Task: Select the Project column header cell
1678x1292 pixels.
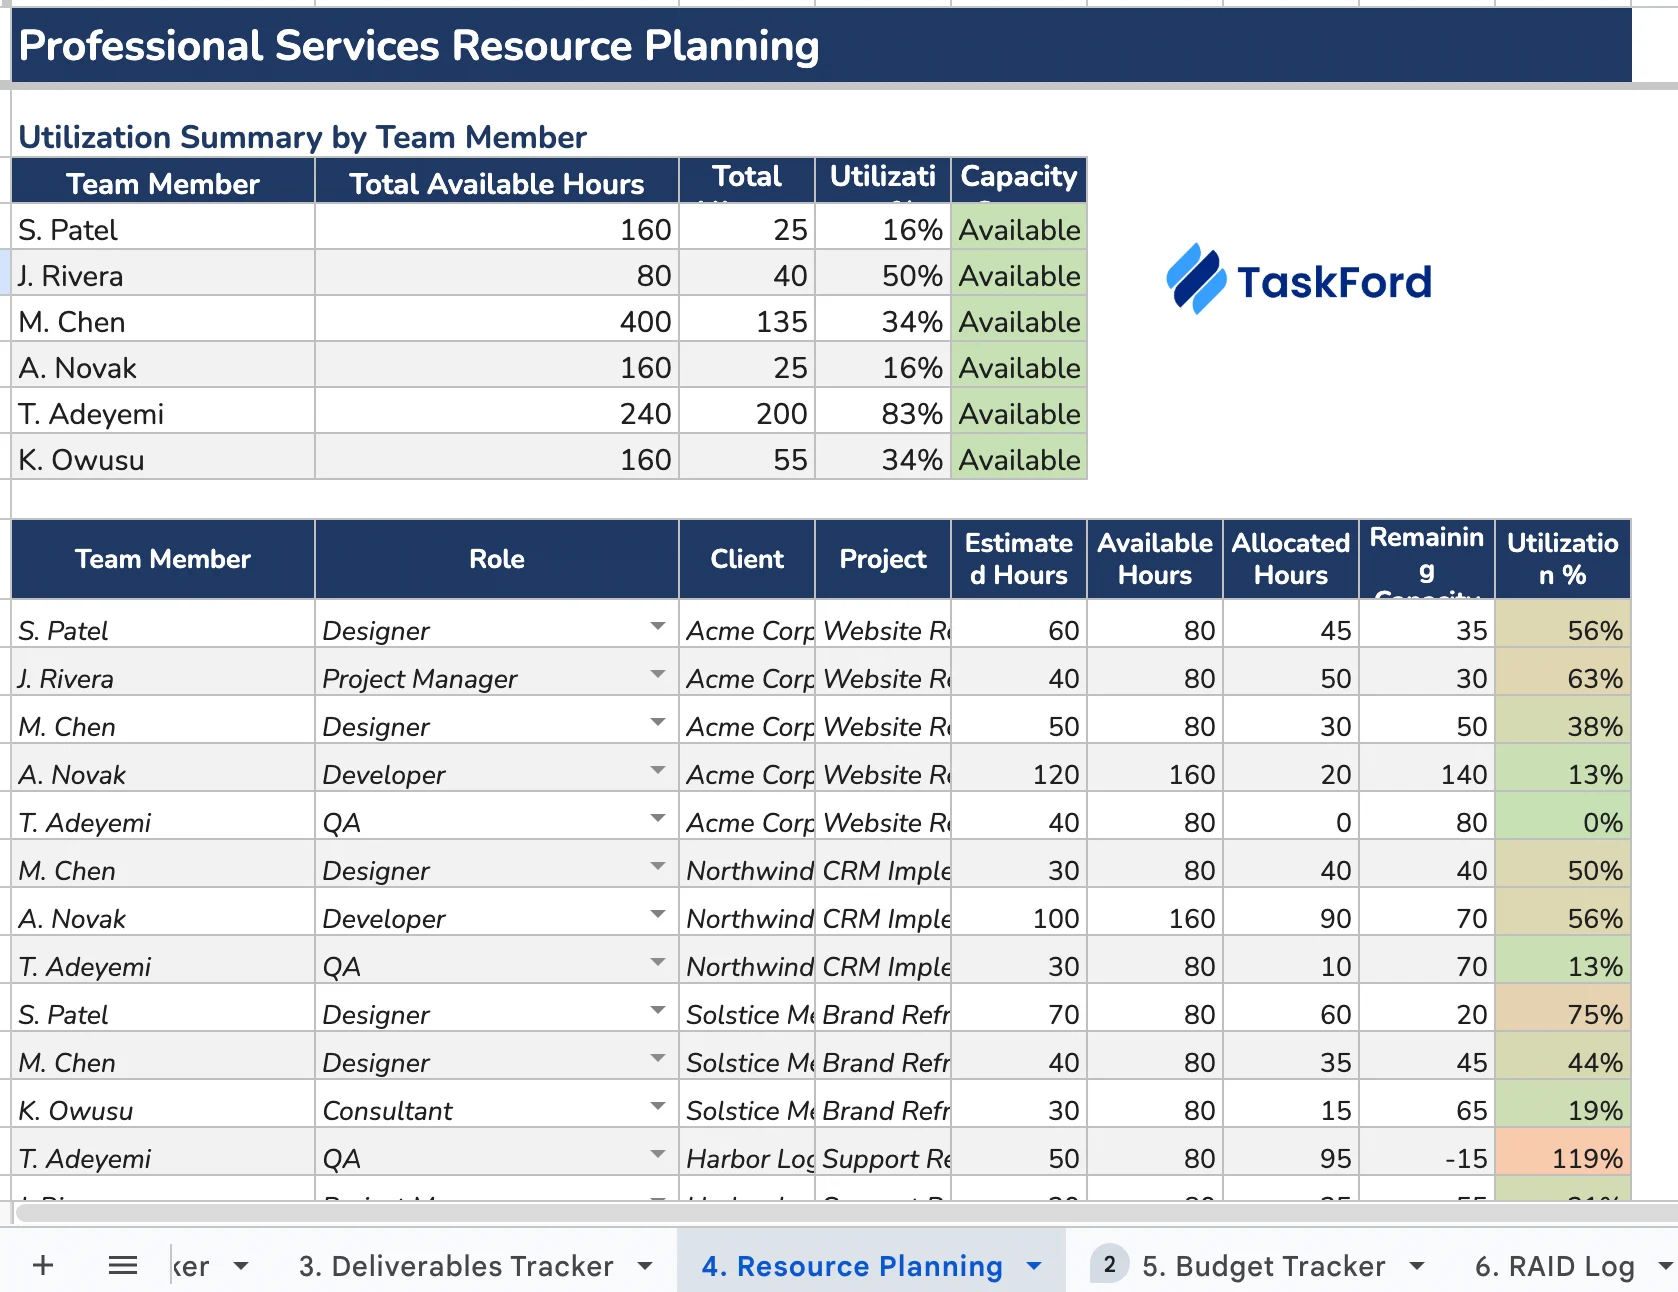Action: [883, 559]
